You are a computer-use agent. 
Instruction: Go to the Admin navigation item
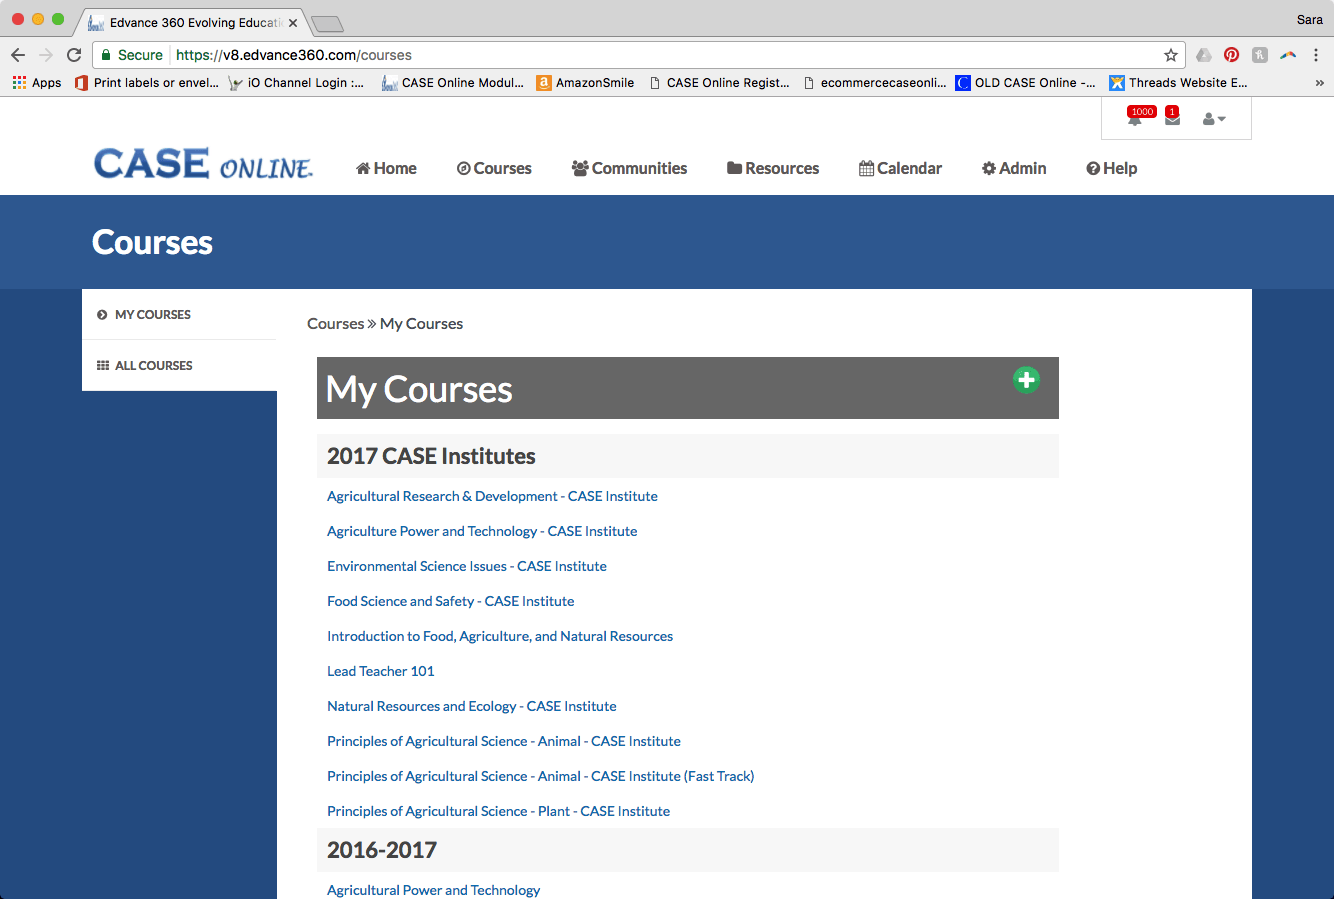tap(1014, 168)
